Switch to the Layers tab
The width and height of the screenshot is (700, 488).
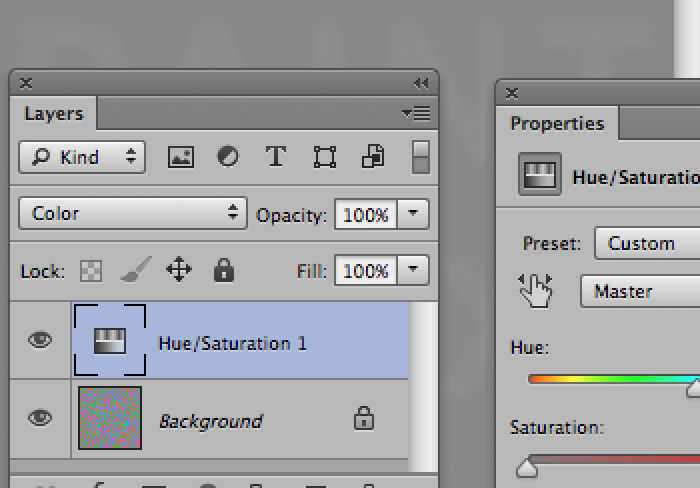(53, 113)
